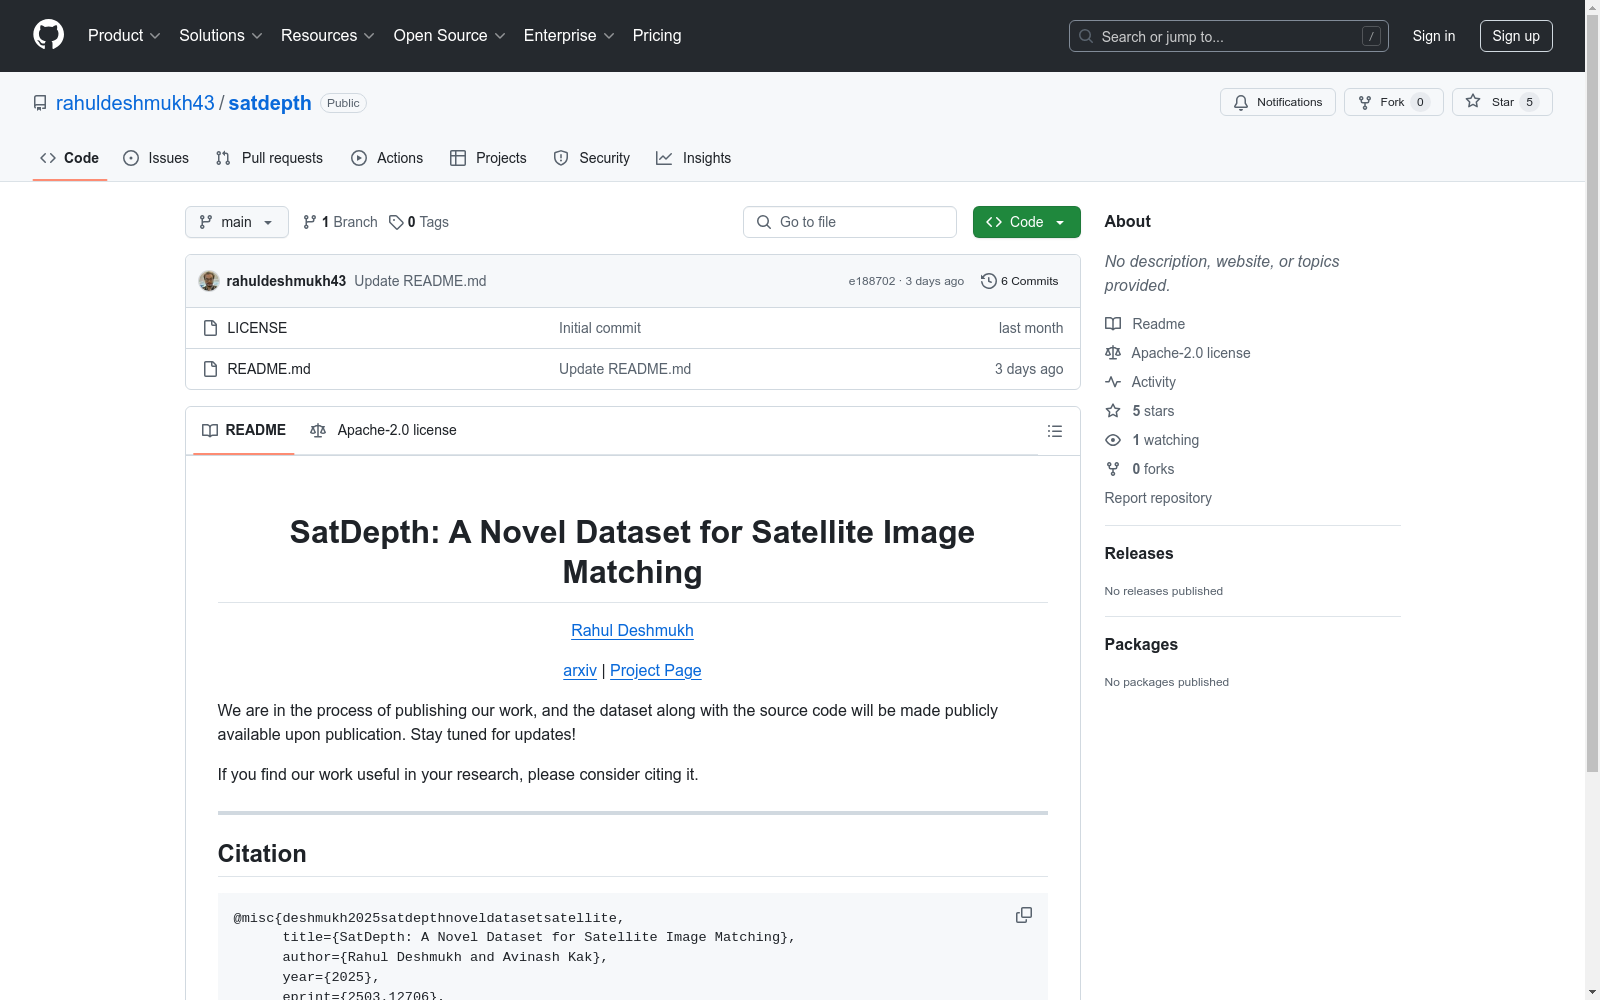This screenshot has height=1000, width=1600.
Task: Click the Sign in link
Action: point(1434,36)
